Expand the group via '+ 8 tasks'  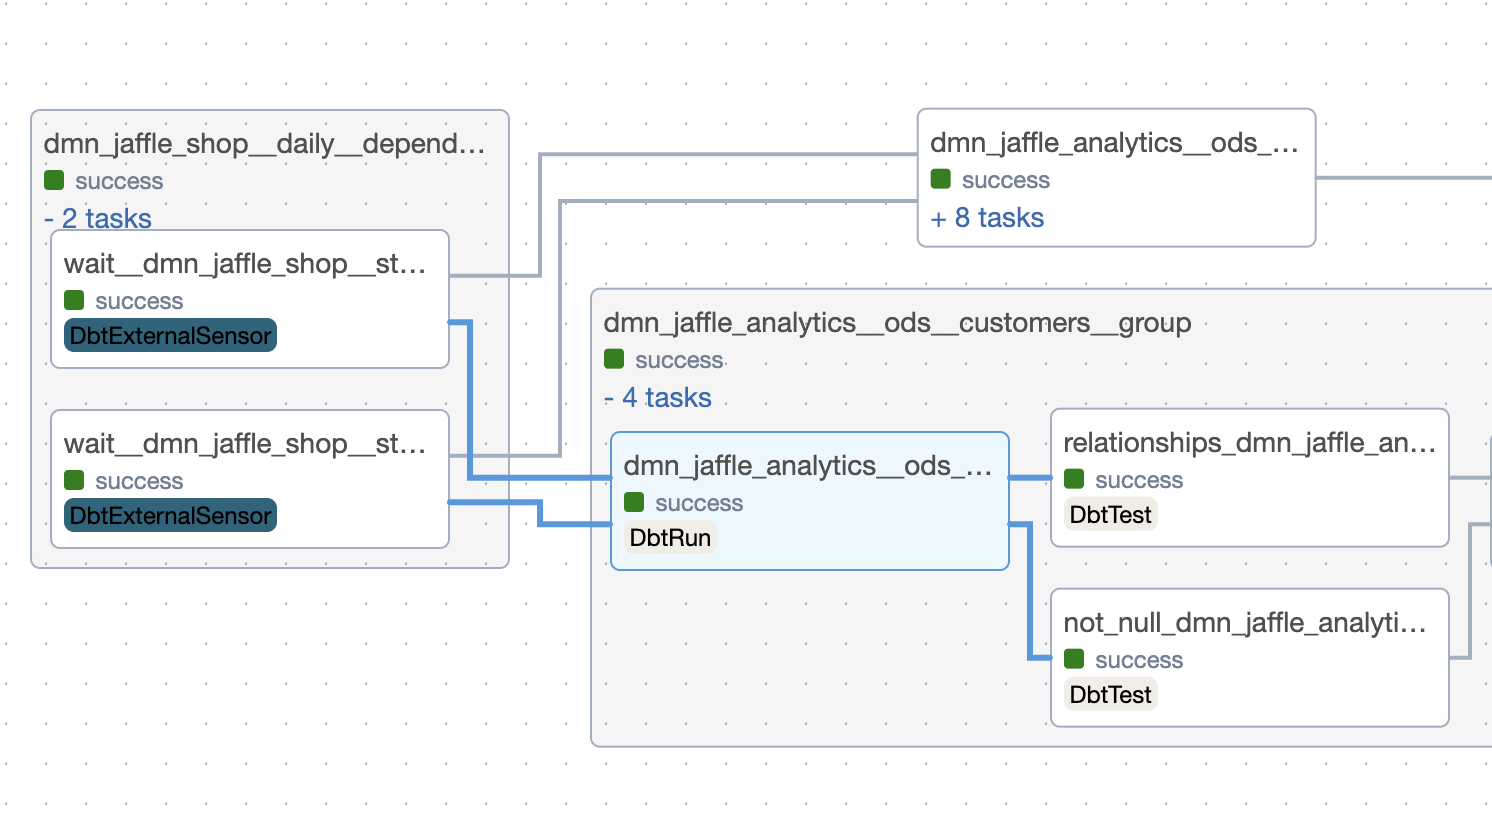[987, 218]
